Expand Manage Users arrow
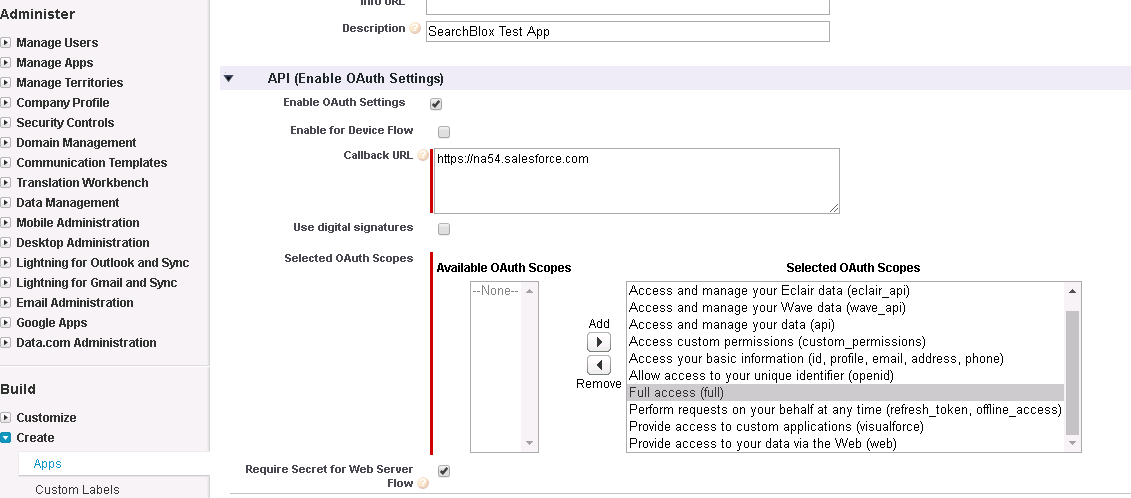Image resolution: width=1131 pixels, height=498 pixels. pyautogui.click(x=6, y=43)
